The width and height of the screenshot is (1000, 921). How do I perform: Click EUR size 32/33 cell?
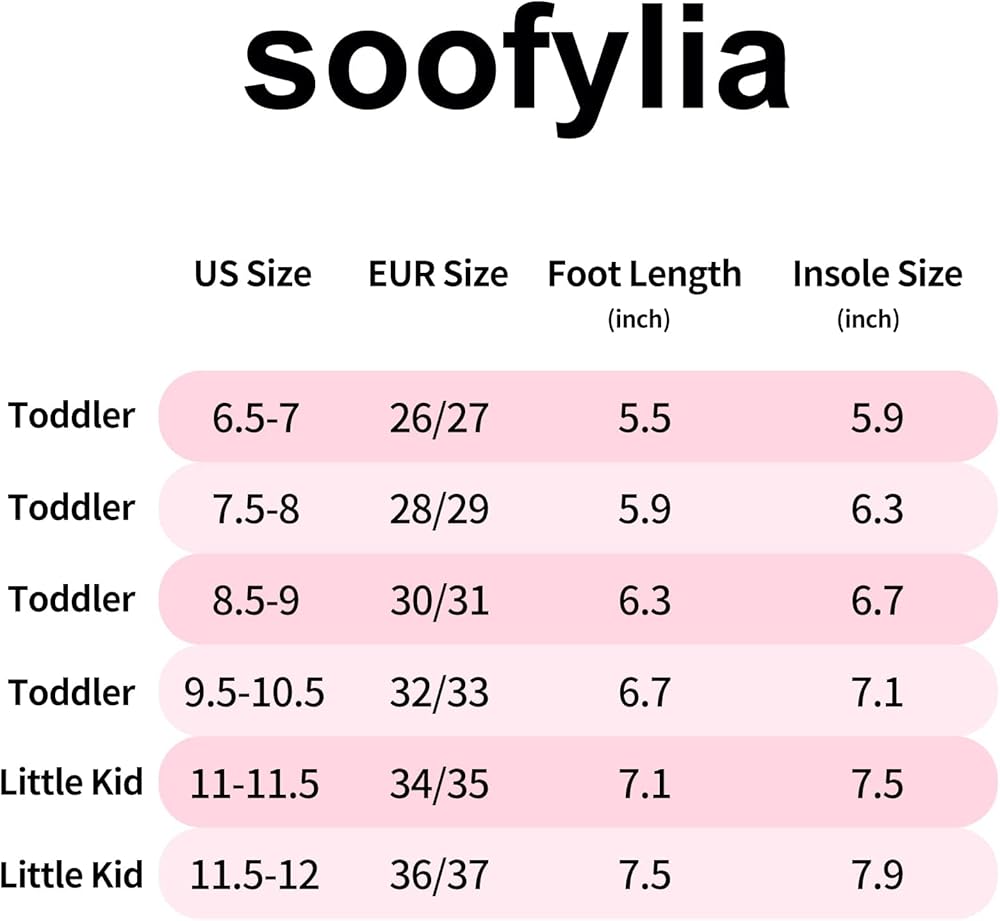pos(439,693)
